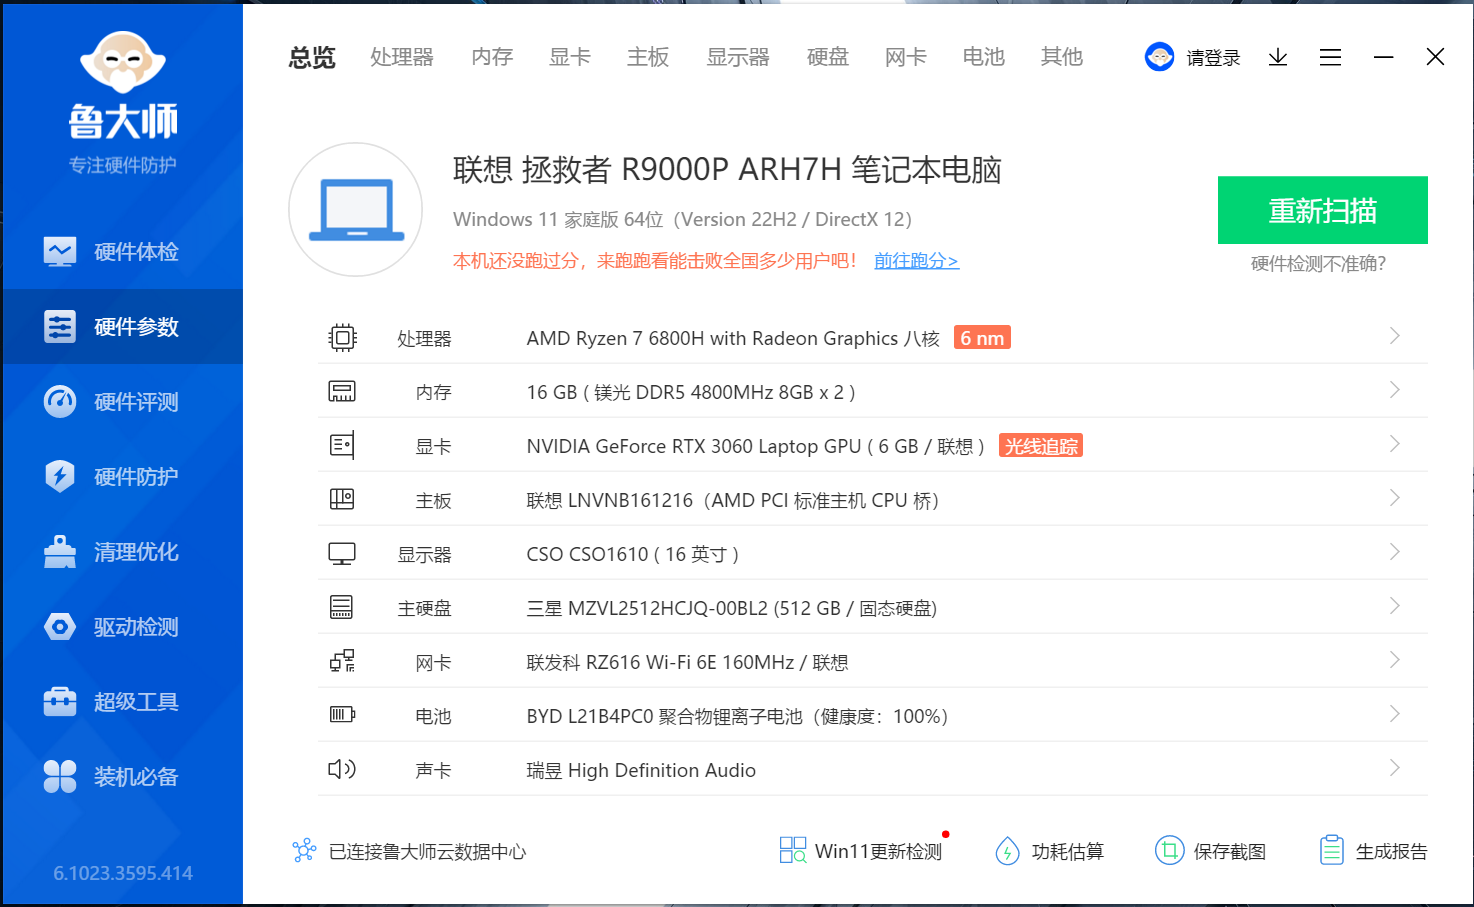Click 硬件检测不准确? link

pyautogui.click(x=1318, y=264)
